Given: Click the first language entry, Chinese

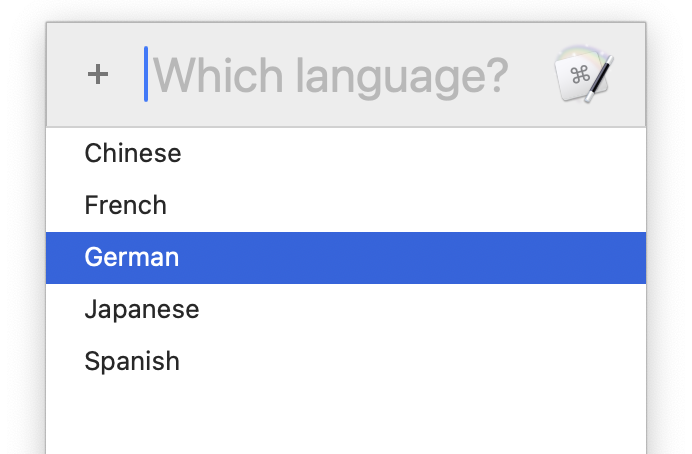Looking at the screenshot, I should click(133, 154).
